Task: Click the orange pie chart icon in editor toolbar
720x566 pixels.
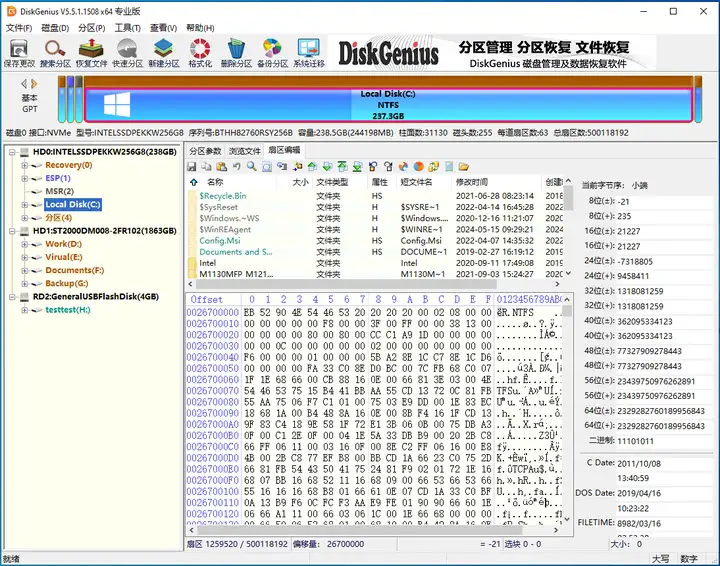Action: (418, 166)
